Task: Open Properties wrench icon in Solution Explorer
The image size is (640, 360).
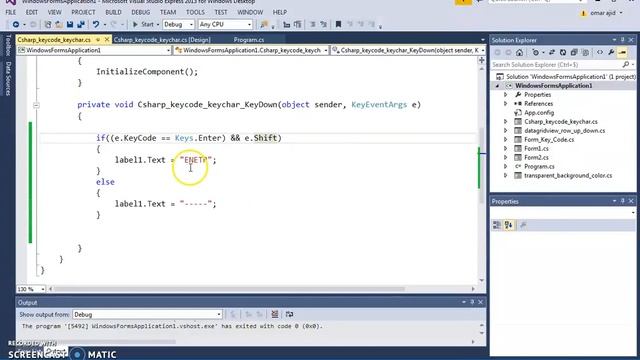Action: tap(611, 52)
